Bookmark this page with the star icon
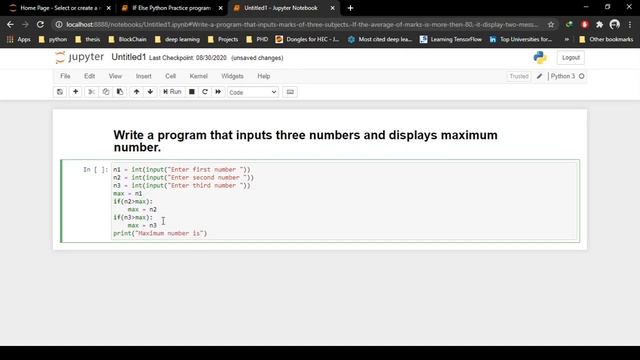Image resolution: width=640 pixels, height=360 pixels. pos(551,24)
